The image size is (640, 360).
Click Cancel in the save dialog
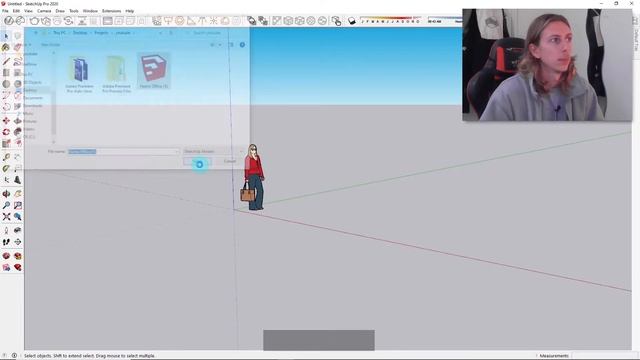coord(230,162)
